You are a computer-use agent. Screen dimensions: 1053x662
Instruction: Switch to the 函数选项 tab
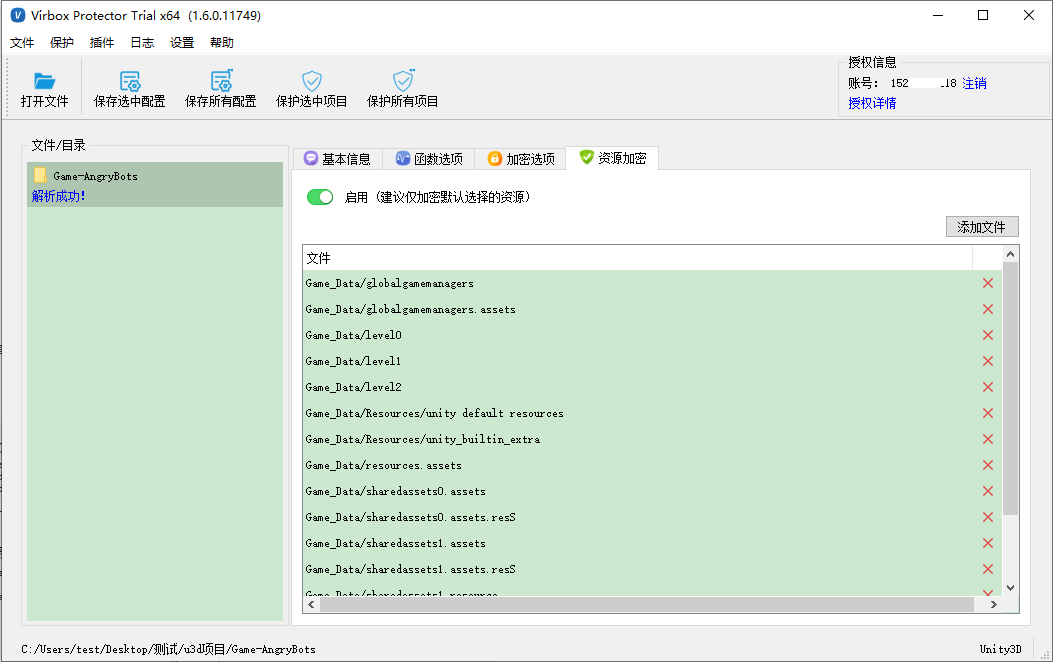pyautogui.click(x=429, y=158)
